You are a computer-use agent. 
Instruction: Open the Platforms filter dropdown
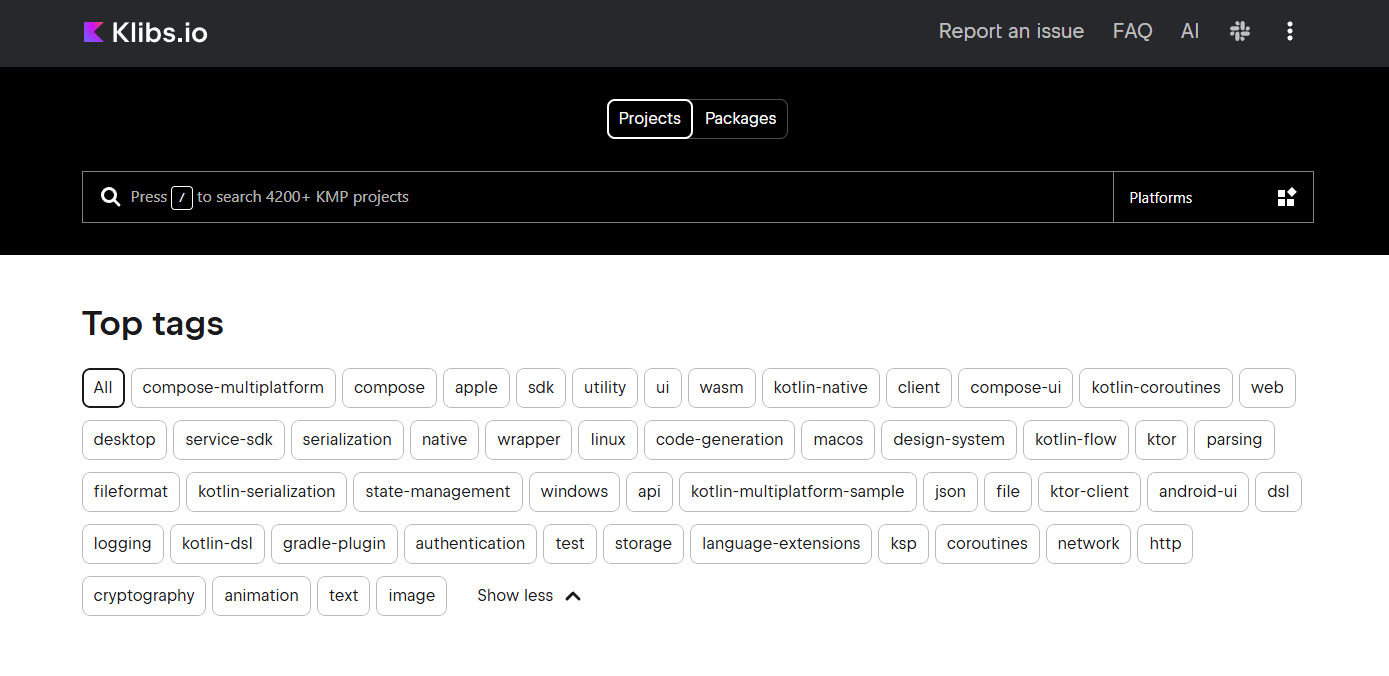pyautogui.click(x=1213, y=197)
